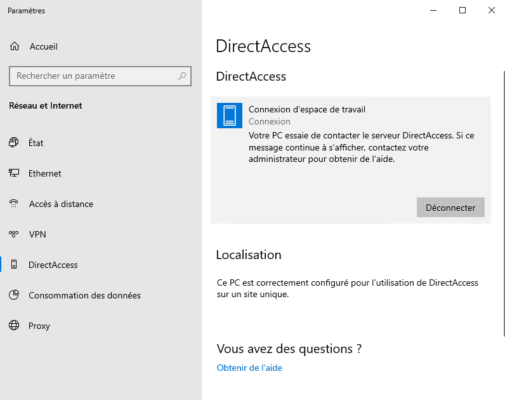This screenshot has height=400, width=505.
Task: Select the Consommation des données icon
Action: pyautogui.click(x=14, y=295)
